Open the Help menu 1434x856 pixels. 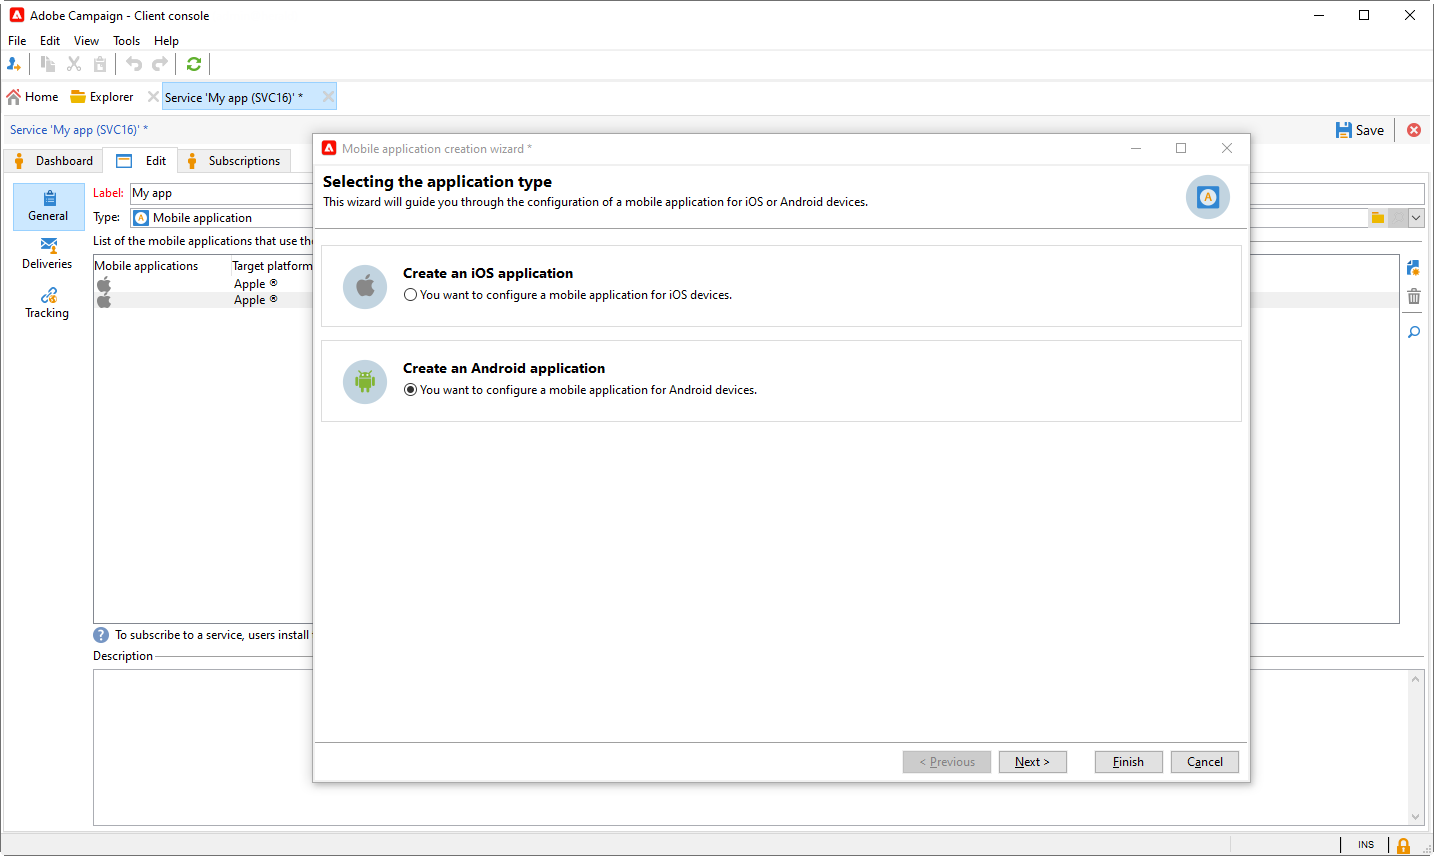click(x=166, y=41)
